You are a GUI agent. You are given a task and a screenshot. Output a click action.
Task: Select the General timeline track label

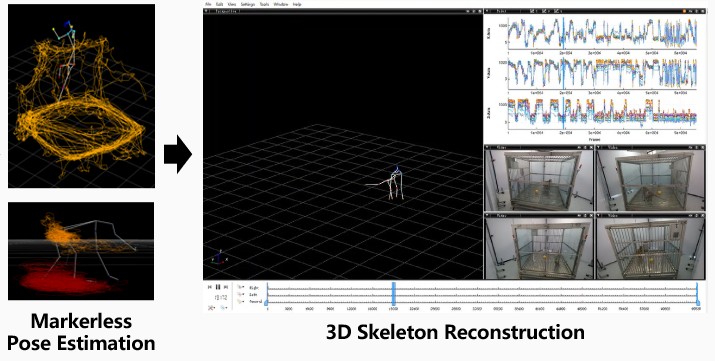pyautogui.click(x=255, y=301)
